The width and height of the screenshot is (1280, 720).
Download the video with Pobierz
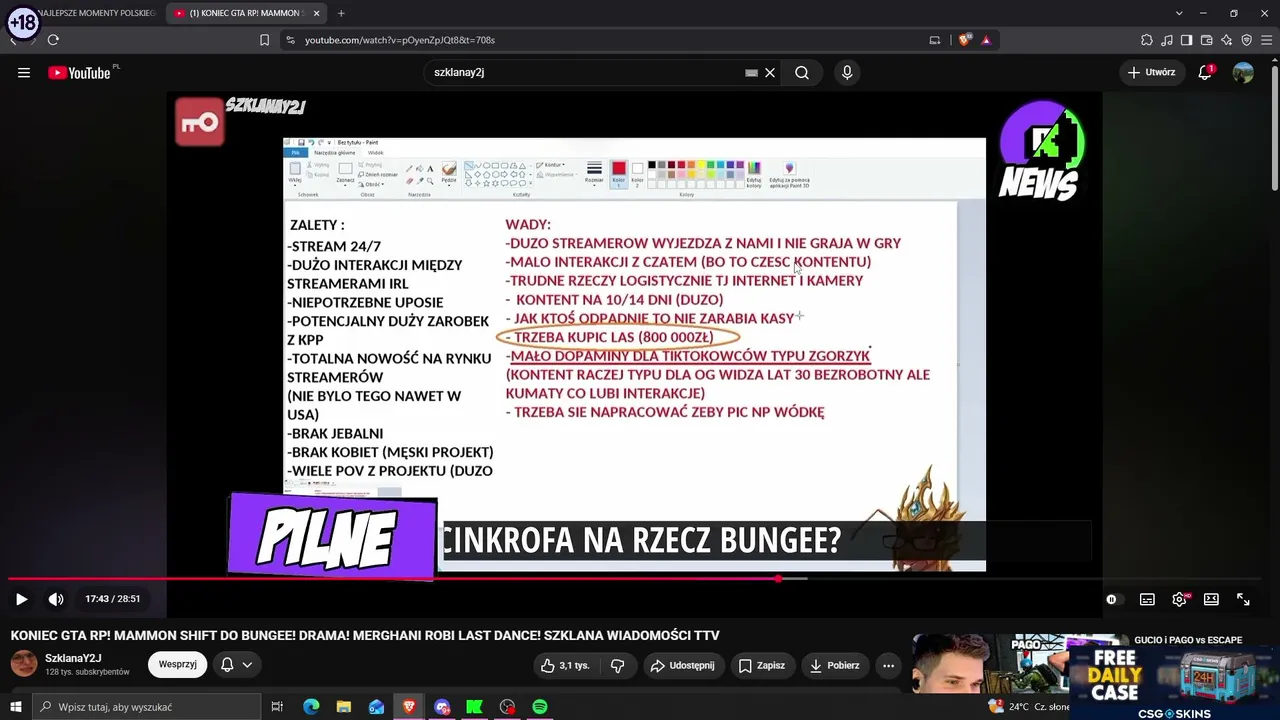(x=834, y=665)
